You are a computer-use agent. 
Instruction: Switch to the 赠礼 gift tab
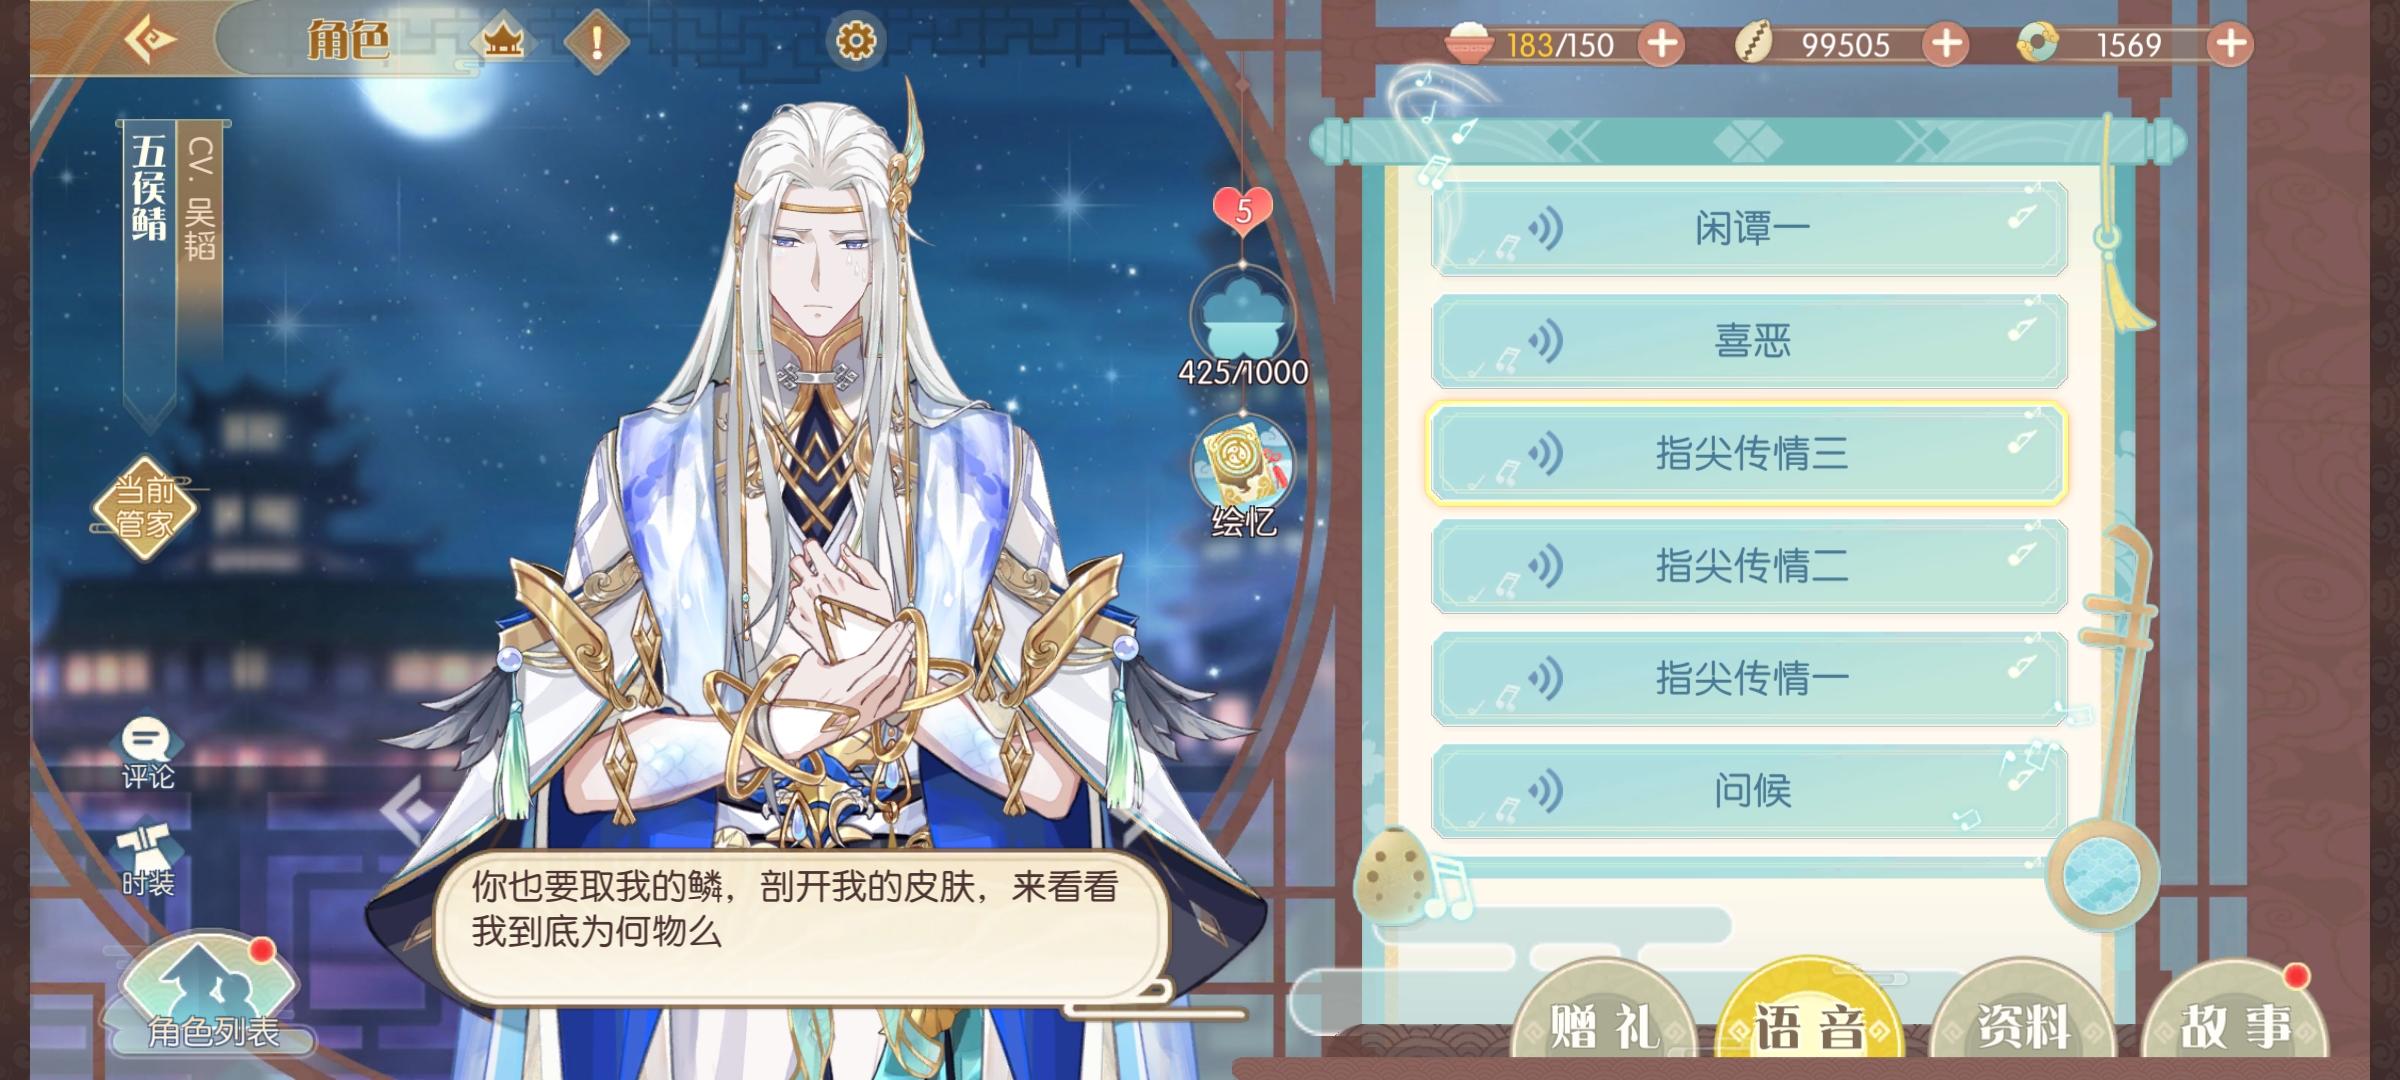point(1603,1020)
